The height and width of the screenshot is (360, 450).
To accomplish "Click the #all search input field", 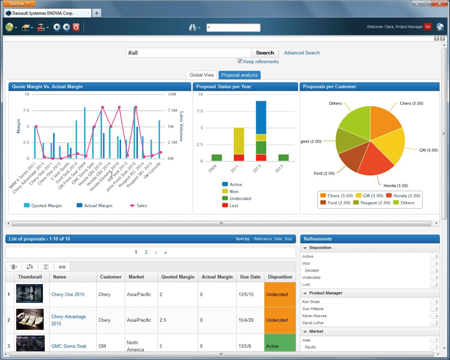I will 188,53.
